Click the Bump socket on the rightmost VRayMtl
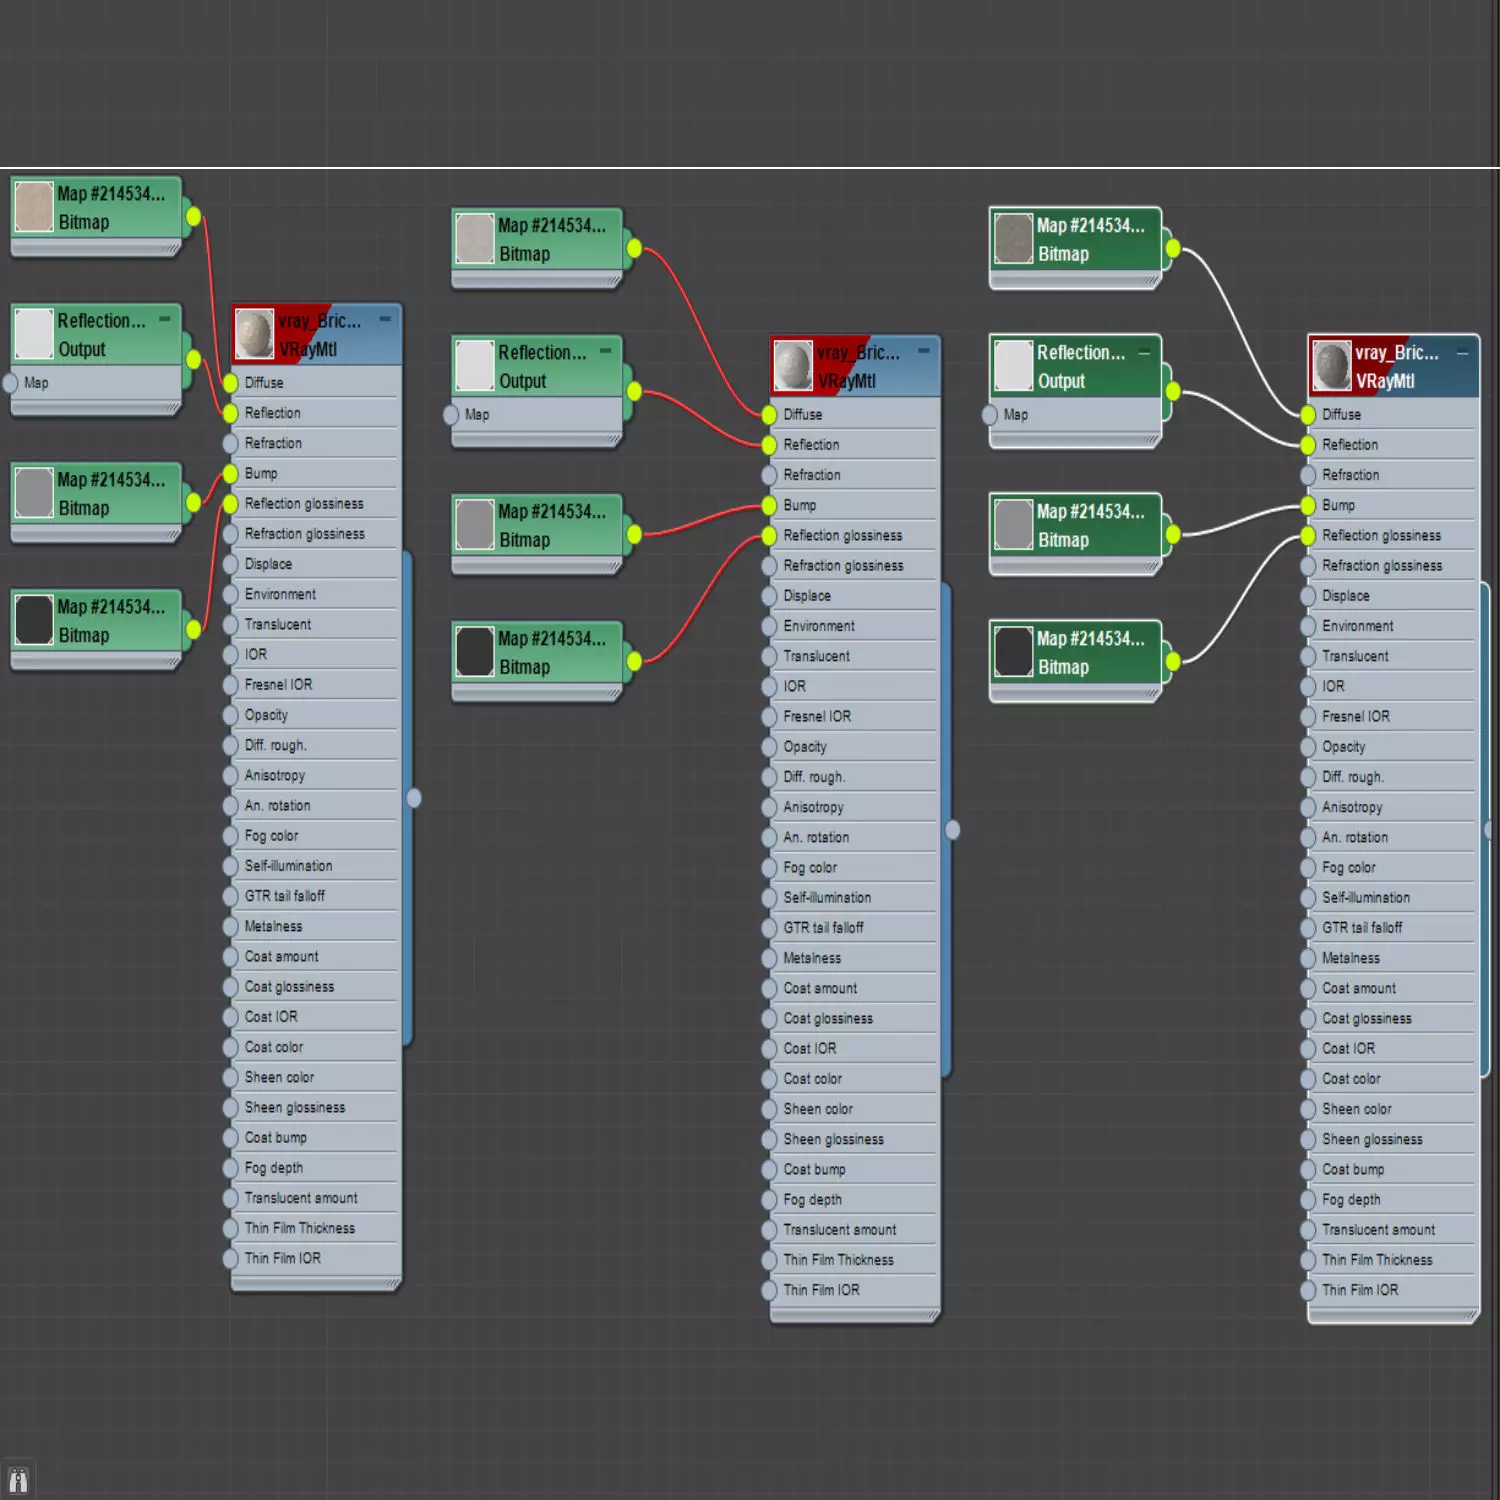 pos(1307,505)
